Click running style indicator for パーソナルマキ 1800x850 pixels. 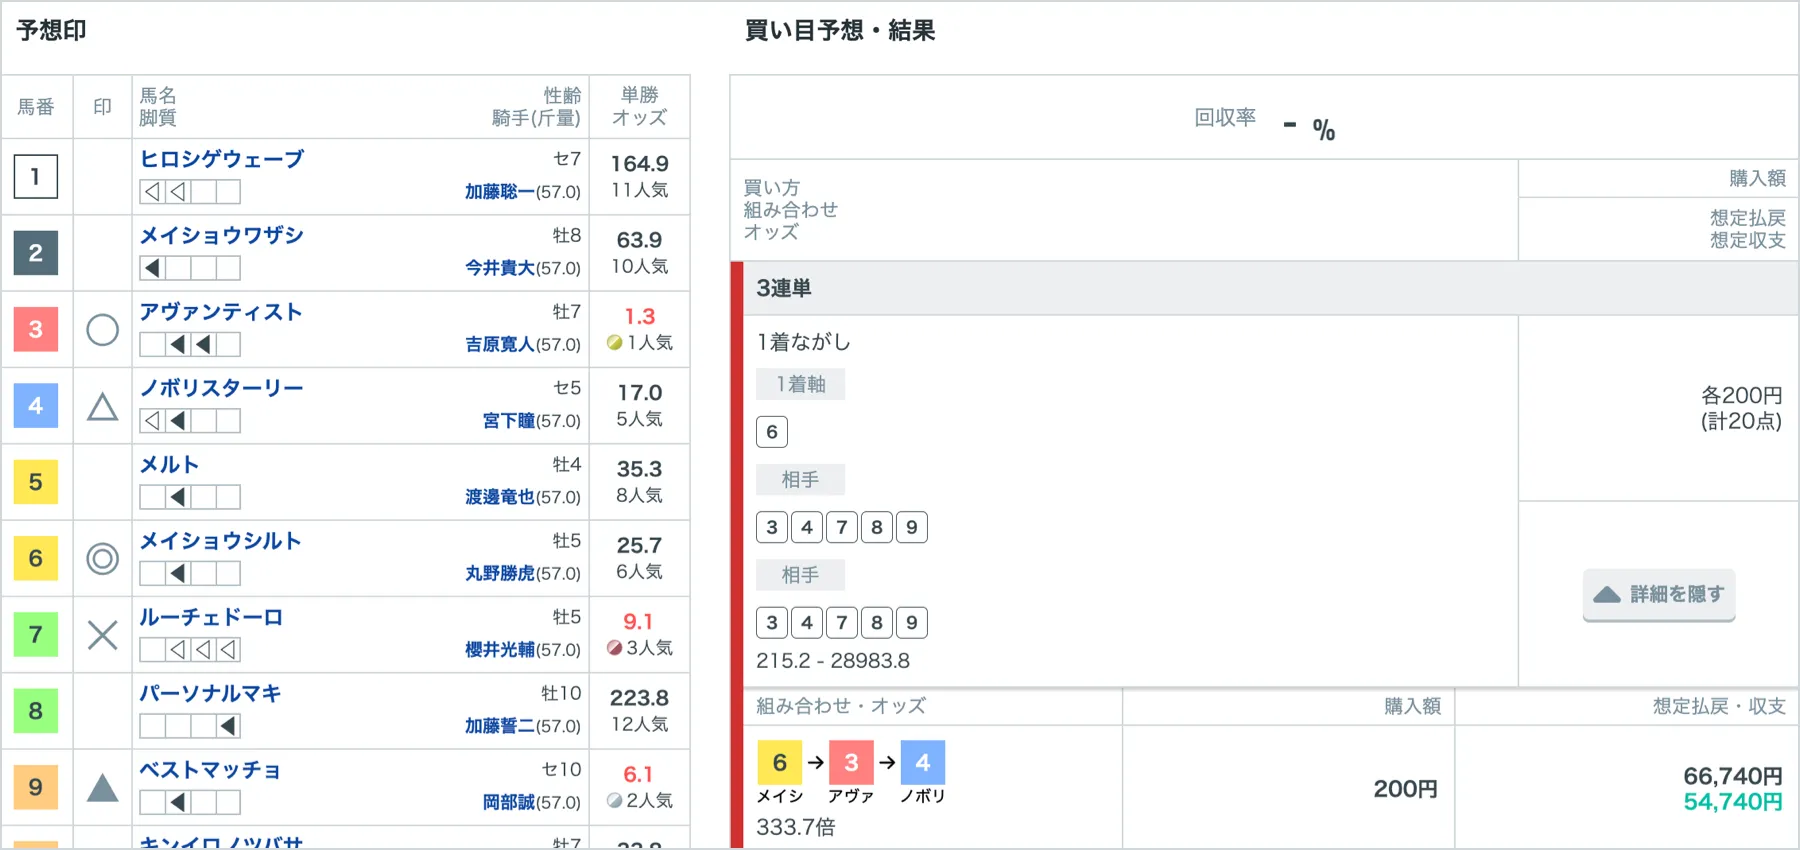190,726
